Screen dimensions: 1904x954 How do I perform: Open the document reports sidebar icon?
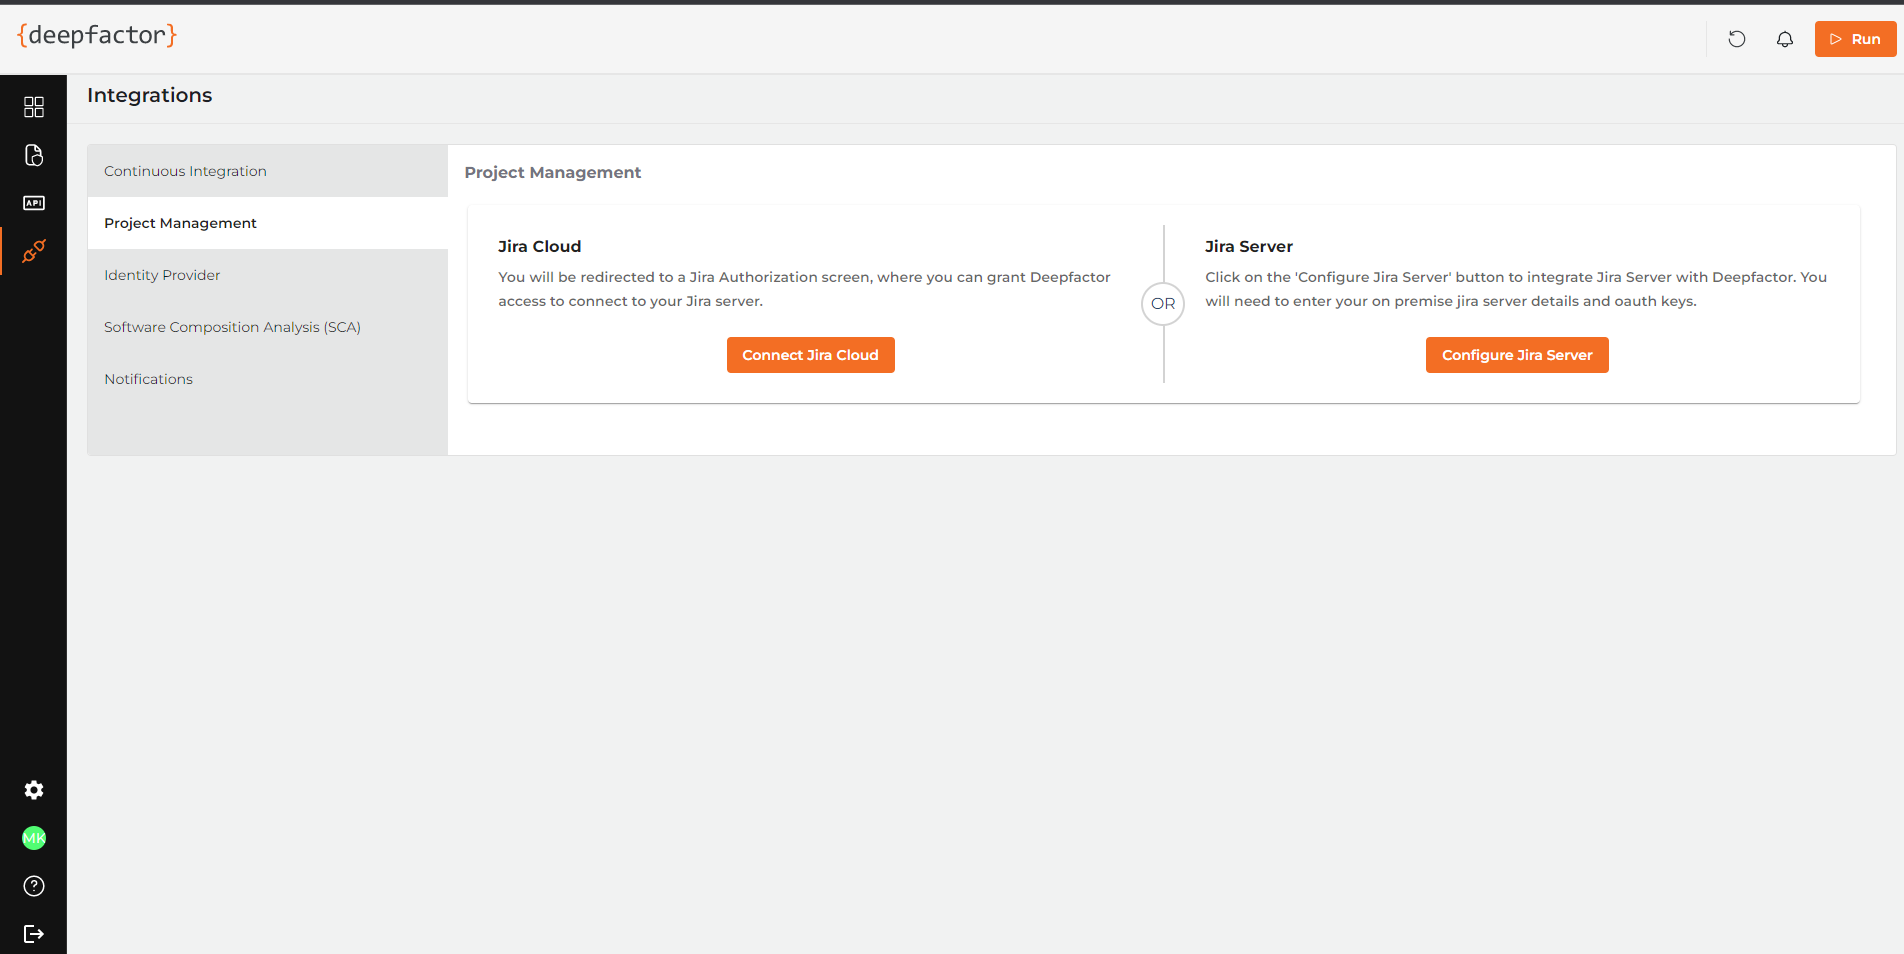(34, 155)
